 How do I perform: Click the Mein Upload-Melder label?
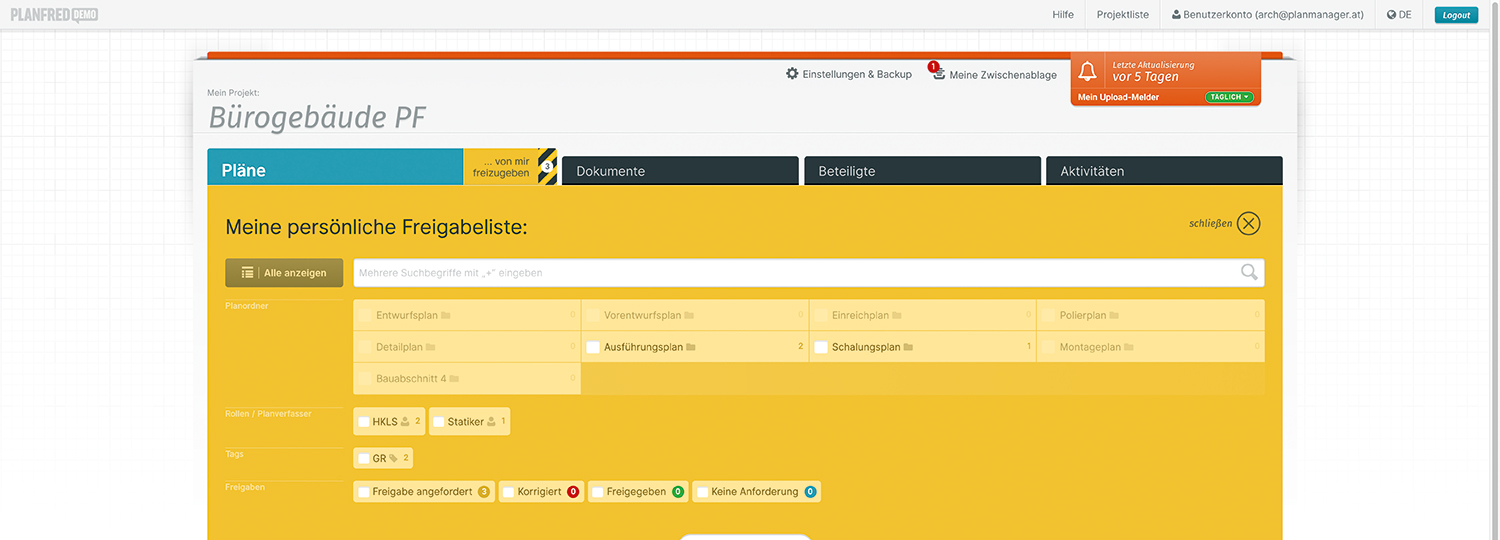pos(1118,97)
